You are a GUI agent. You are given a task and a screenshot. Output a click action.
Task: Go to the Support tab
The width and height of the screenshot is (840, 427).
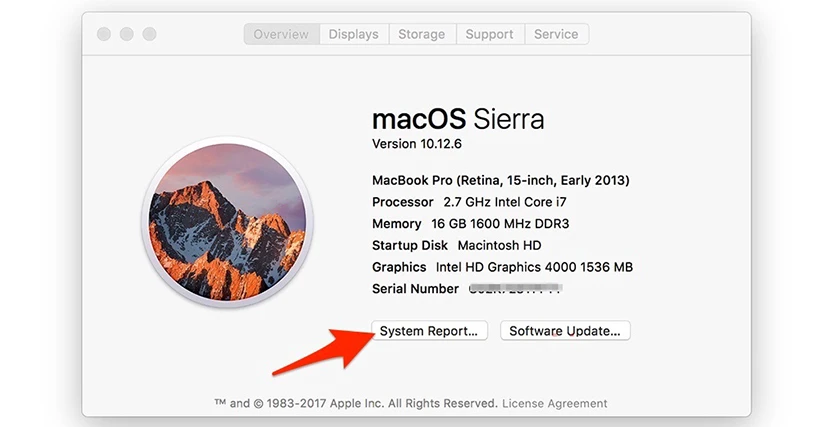point(490,34)
